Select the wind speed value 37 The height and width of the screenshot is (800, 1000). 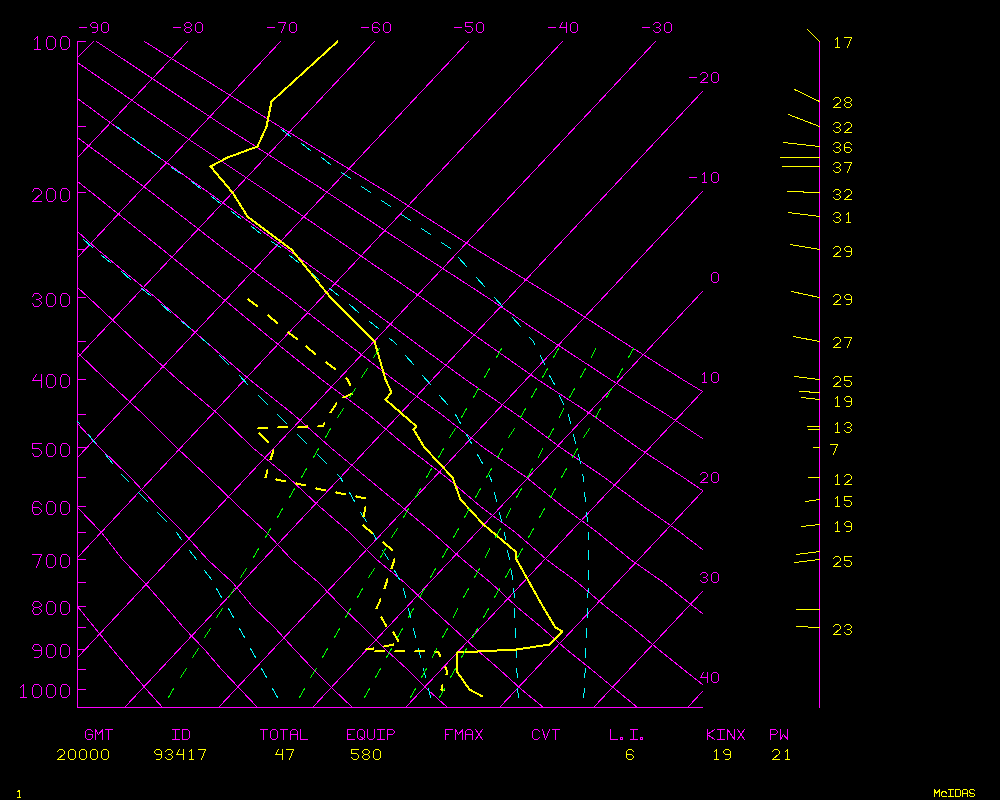[x=842, y=168]
